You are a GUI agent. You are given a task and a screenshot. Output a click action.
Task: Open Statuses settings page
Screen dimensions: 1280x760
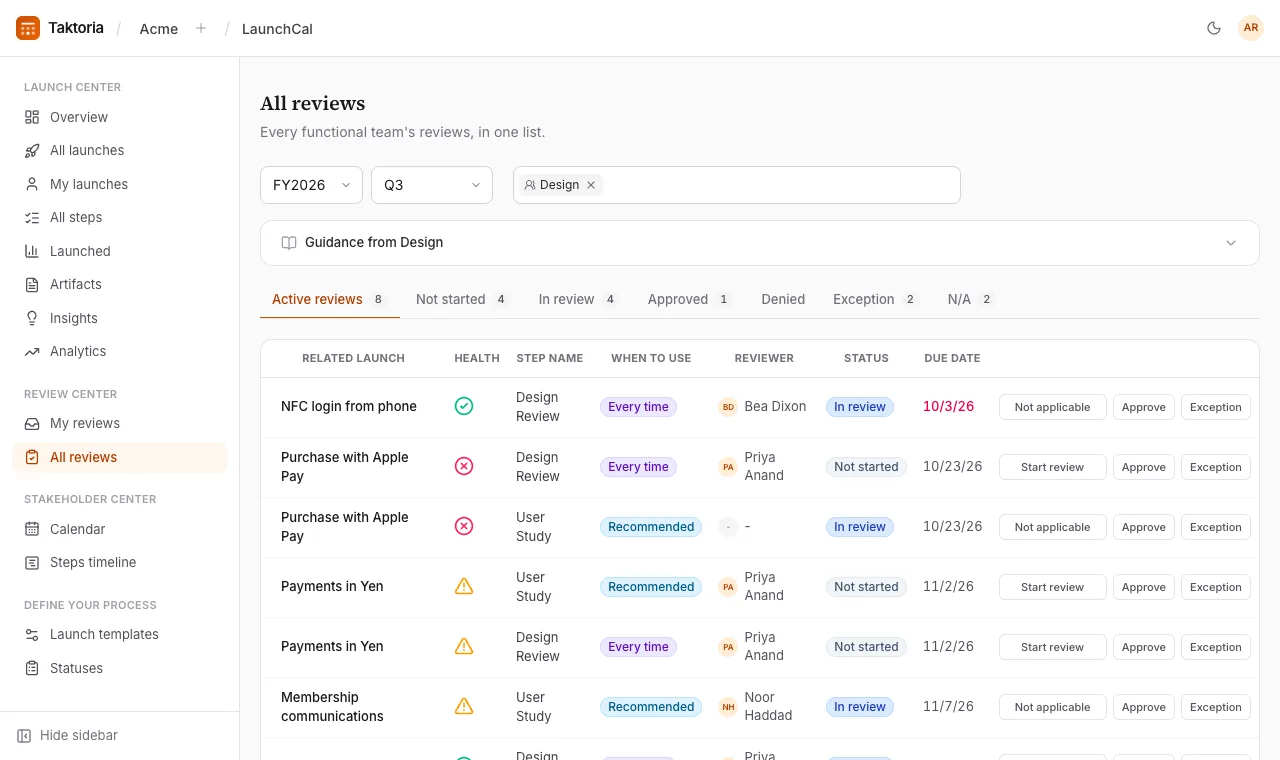point(119,668)
